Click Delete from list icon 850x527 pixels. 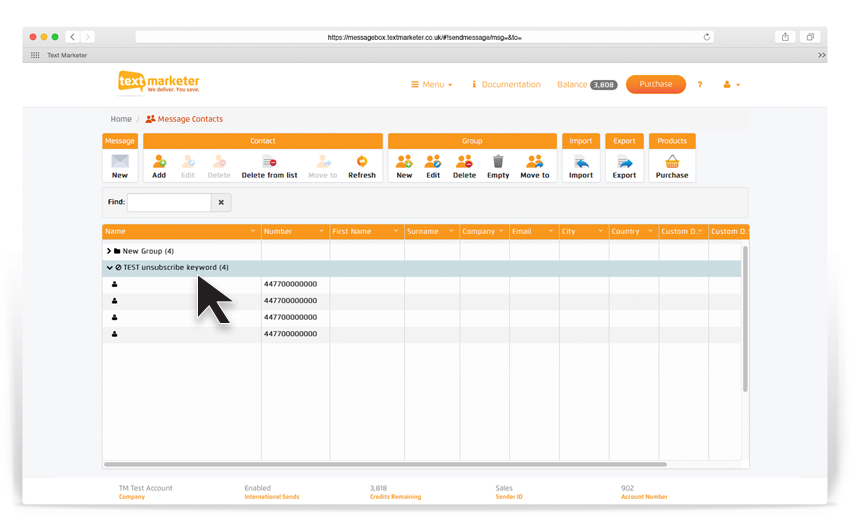269,162
